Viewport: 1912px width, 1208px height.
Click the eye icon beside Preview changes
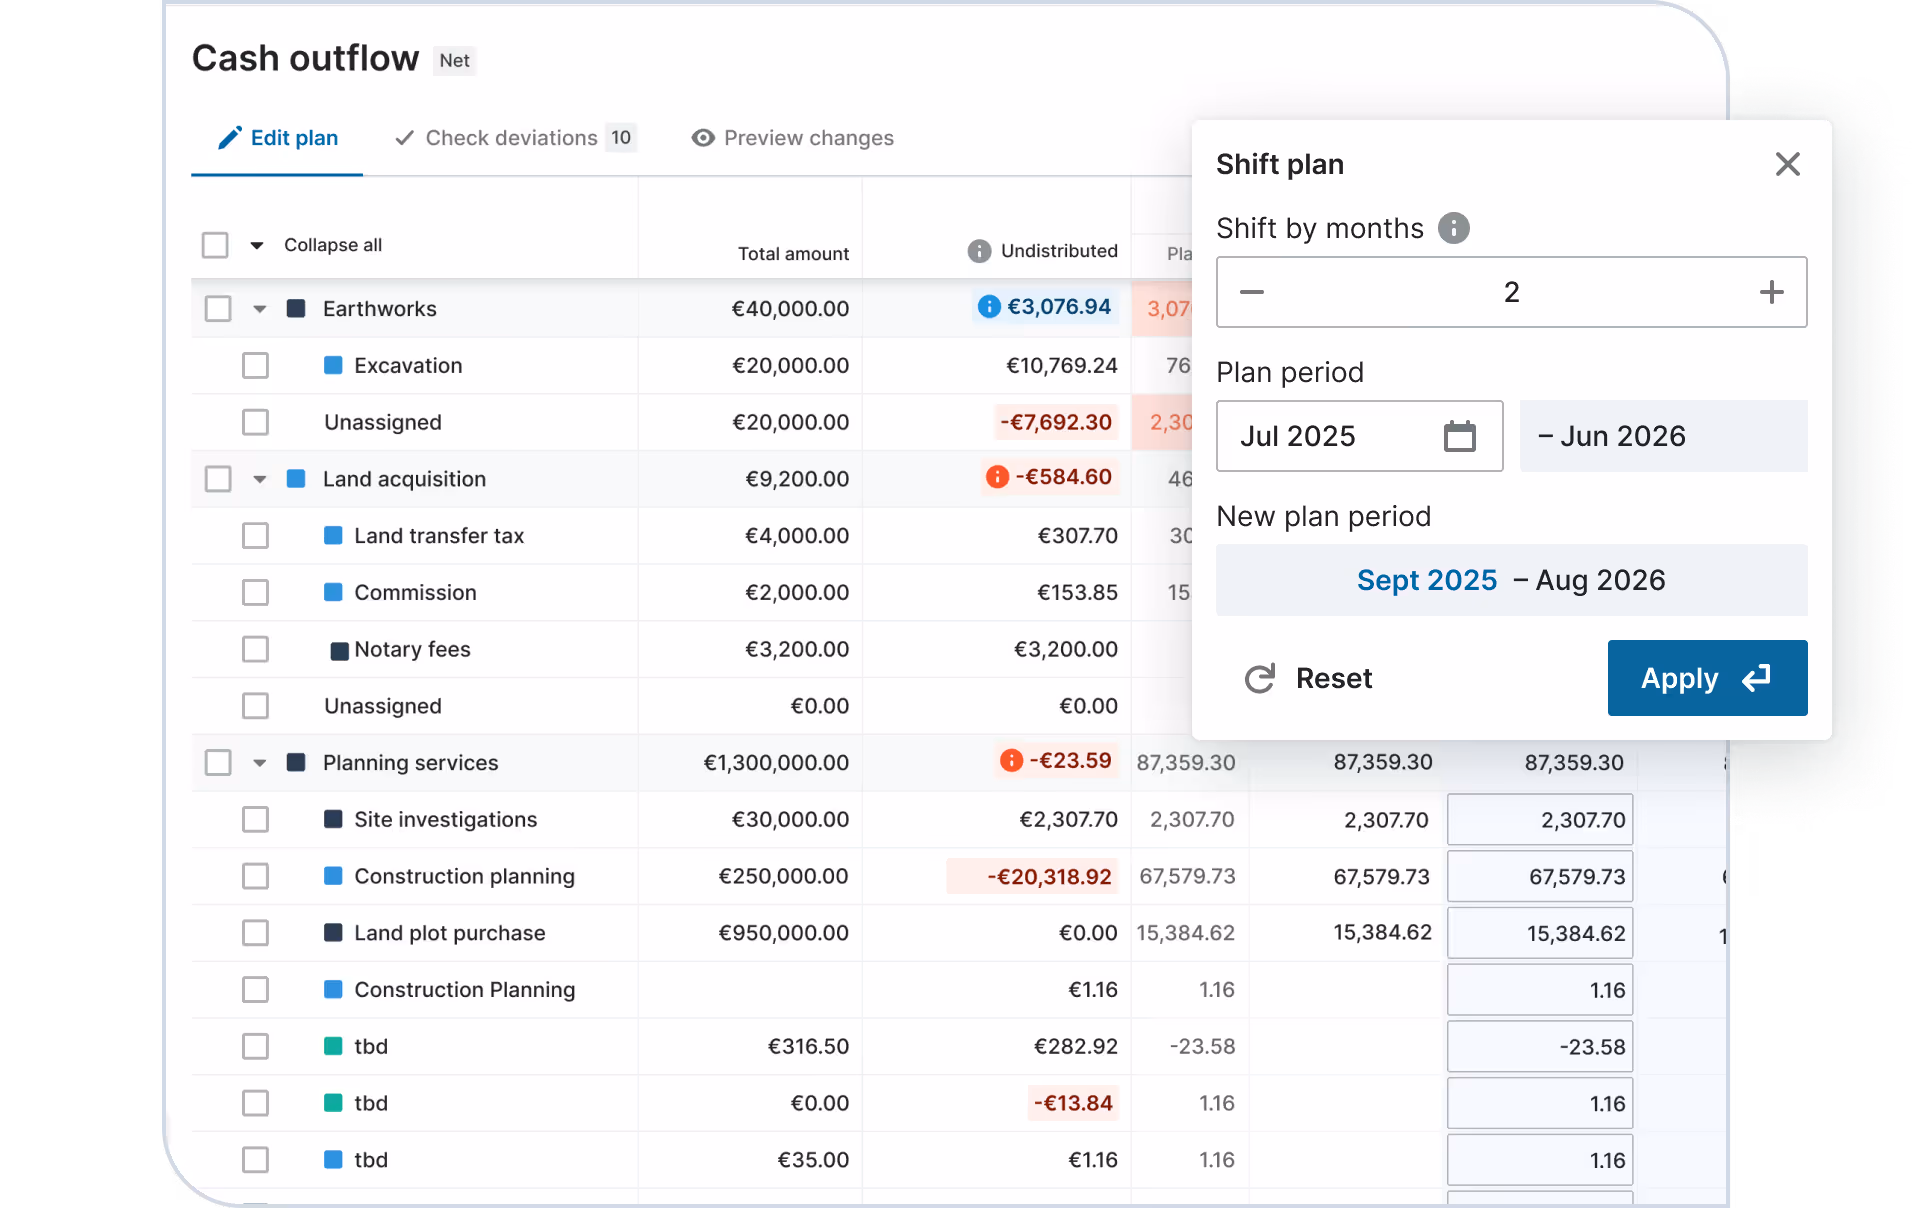703,138
